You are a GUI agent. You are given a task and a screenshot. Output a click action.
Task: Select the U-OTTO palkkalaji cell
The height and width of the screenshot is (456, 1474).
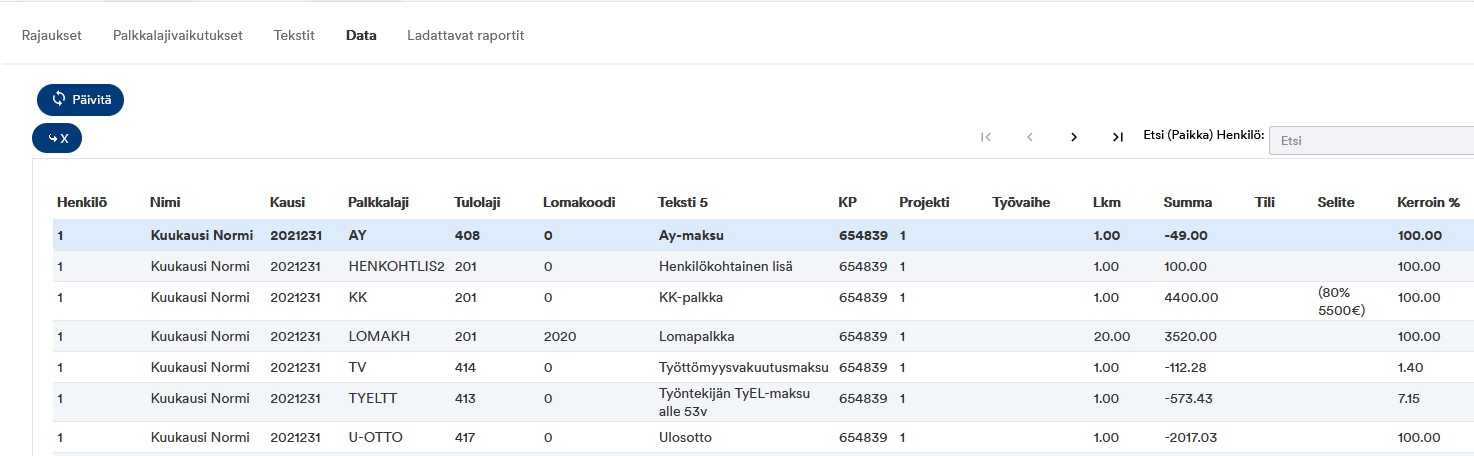tap(375, 438)
